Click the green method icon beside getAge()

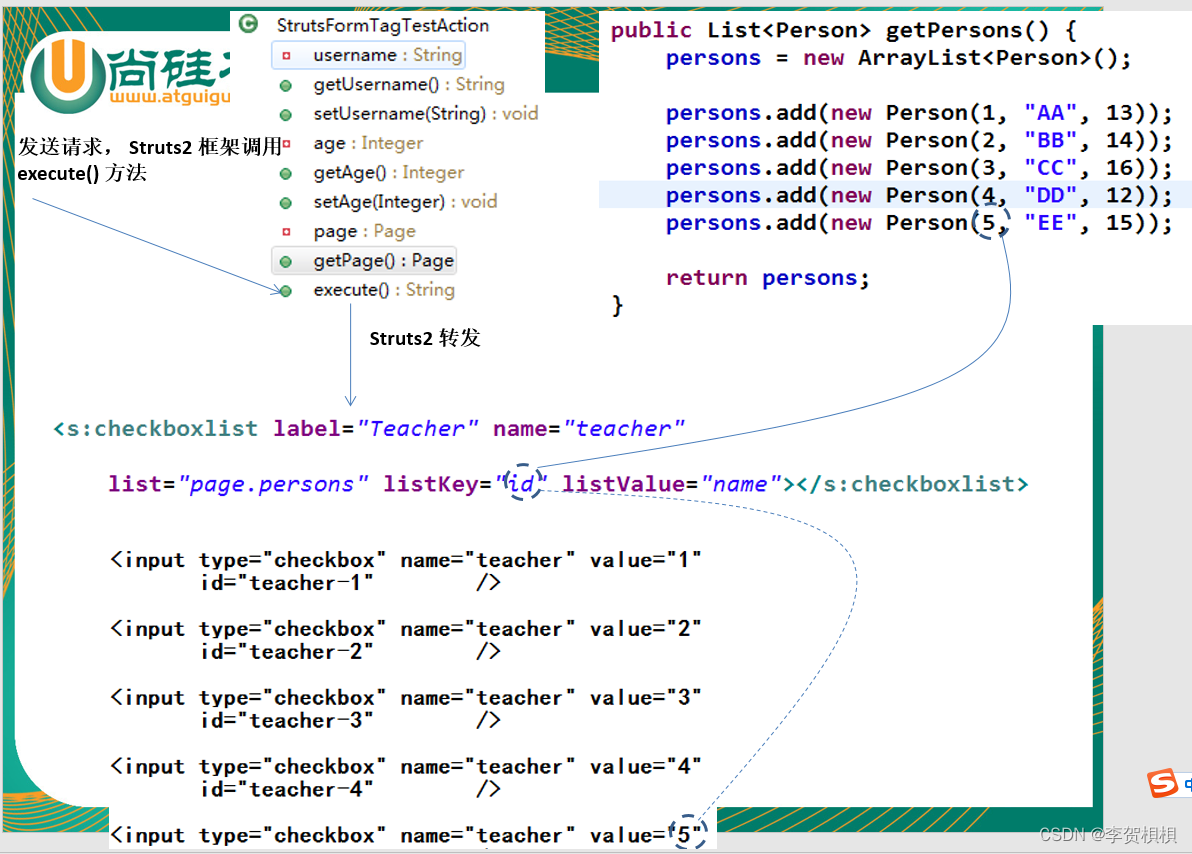coord(286,173)
